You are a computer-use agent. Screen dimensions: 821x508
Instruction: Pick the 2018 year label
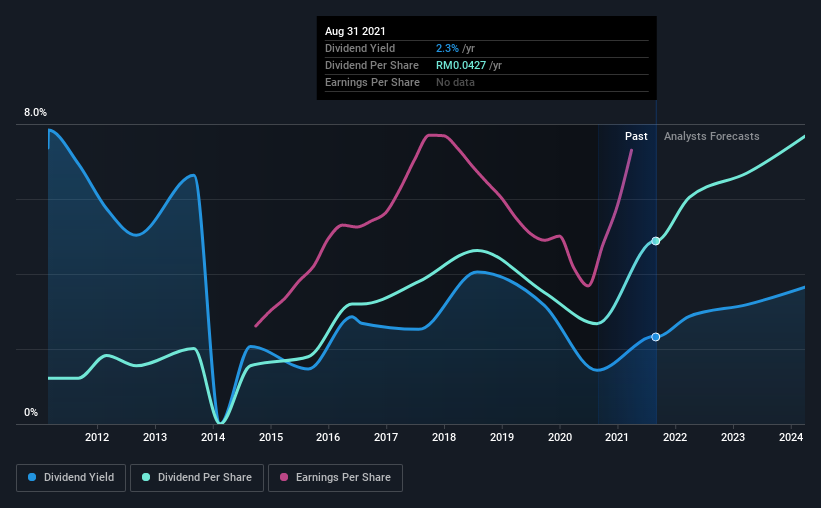(x=445, y=437)
